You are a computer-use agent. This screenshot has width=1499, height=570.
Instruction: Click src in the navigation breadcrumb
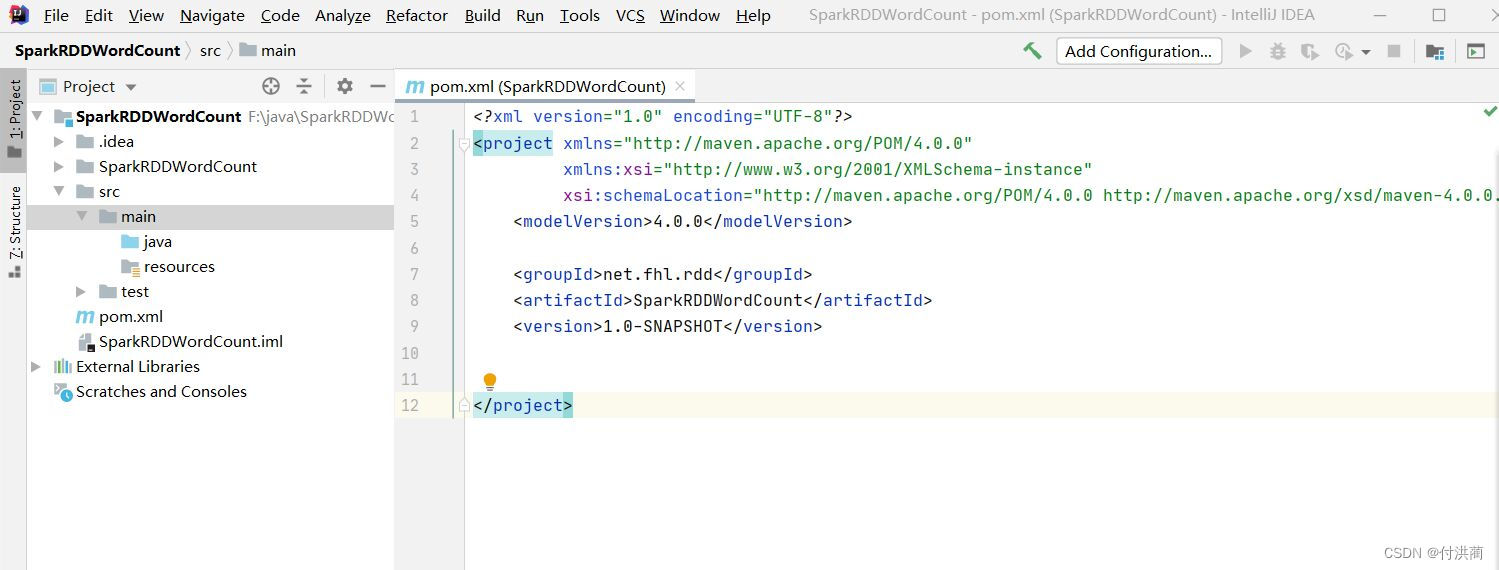[210, 50]
